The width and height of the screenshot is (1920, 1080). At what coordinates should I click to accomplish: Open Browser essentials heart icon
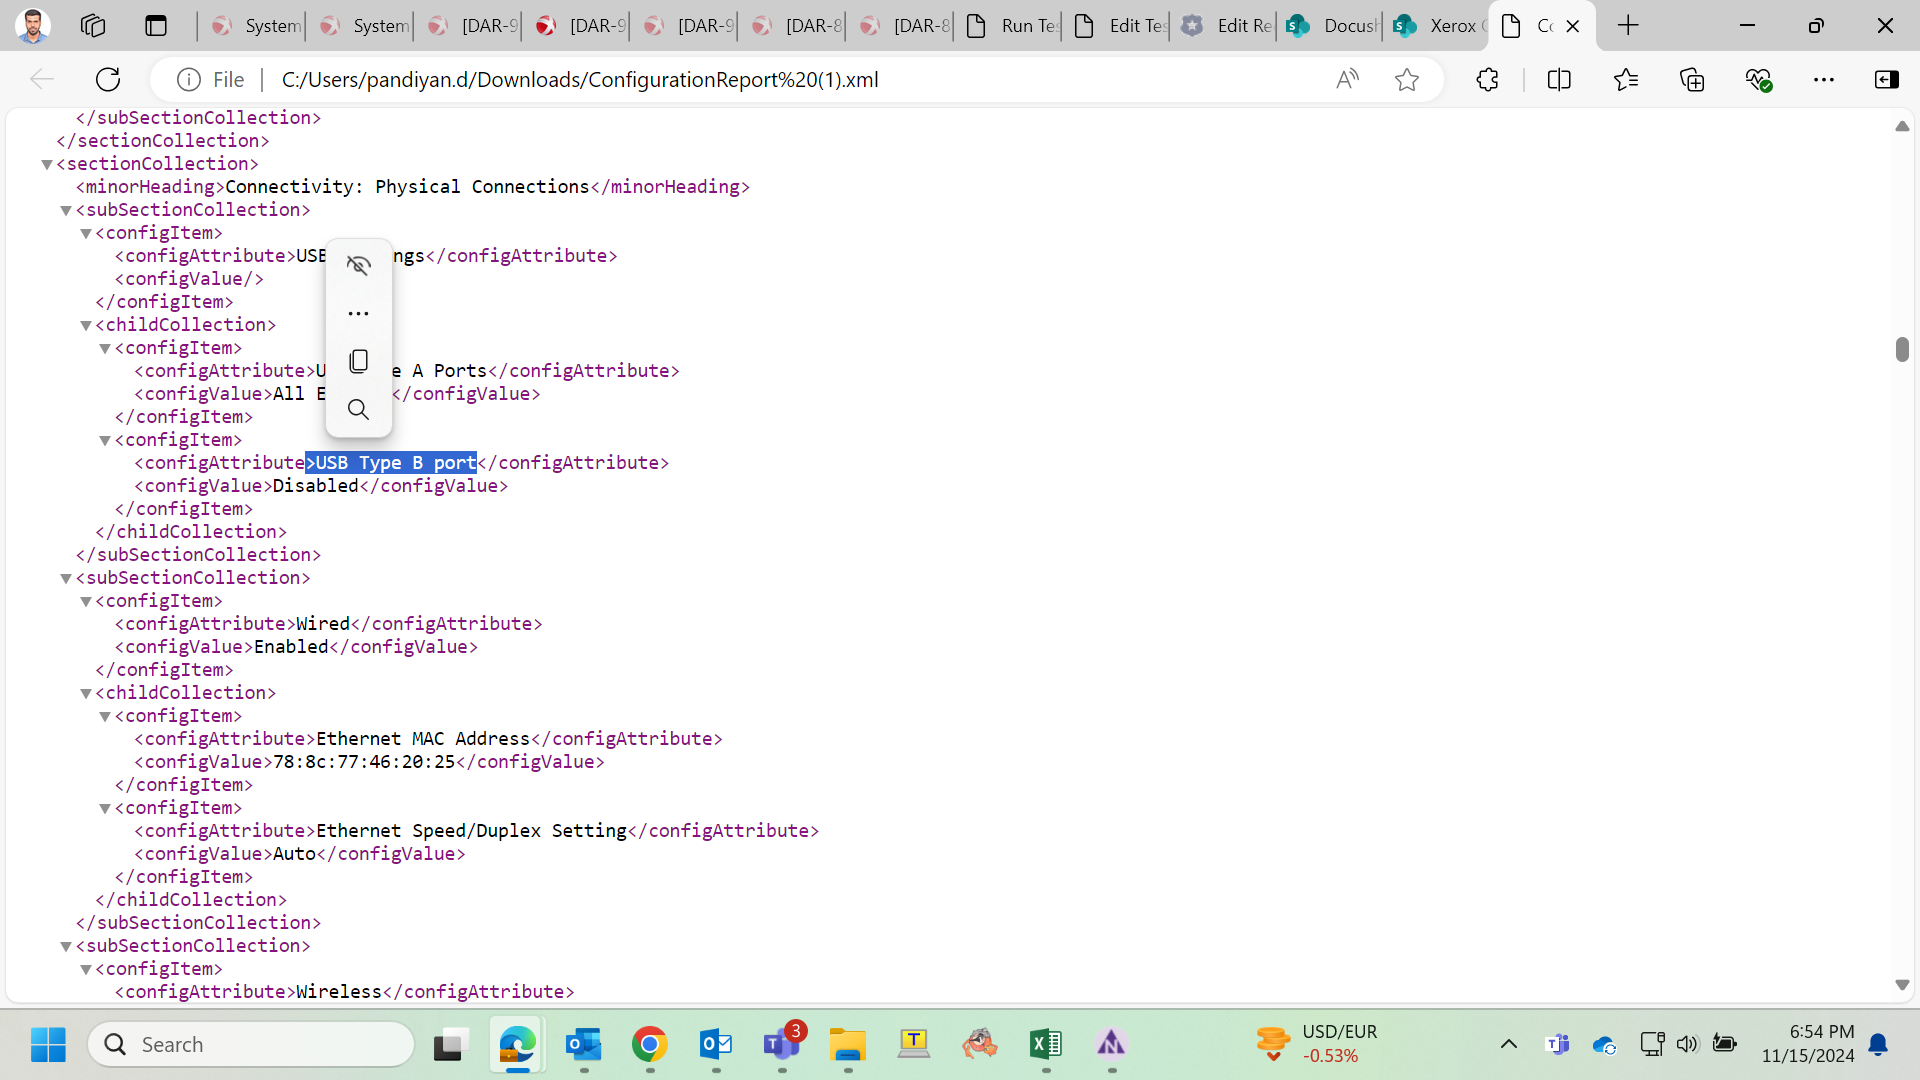coord(1758,80)
